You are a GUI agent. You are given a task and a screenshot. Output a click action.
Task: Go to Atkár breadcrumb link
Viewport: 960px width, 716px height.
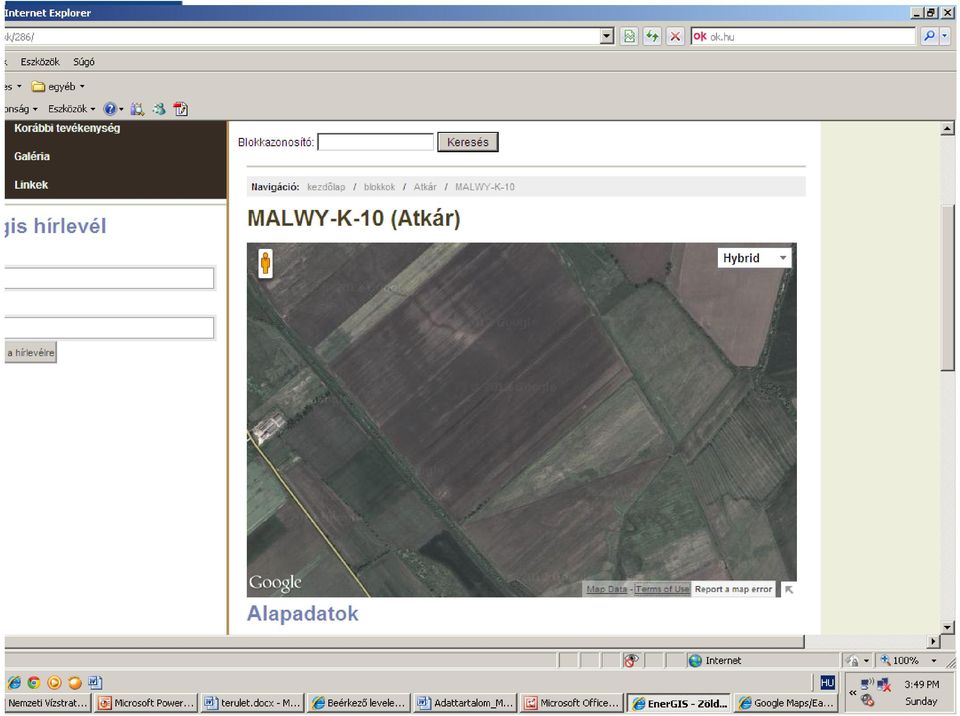(x=425, y=187)
